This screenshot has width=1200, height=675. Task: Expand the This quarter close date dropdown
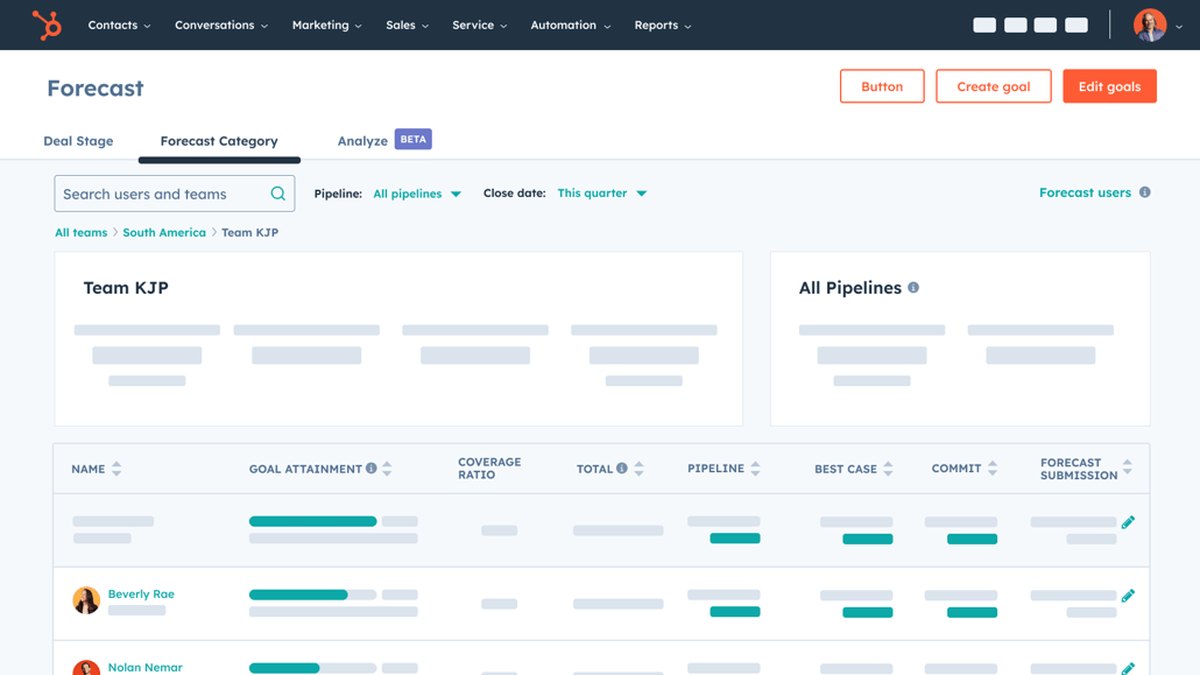coord(602,193)
